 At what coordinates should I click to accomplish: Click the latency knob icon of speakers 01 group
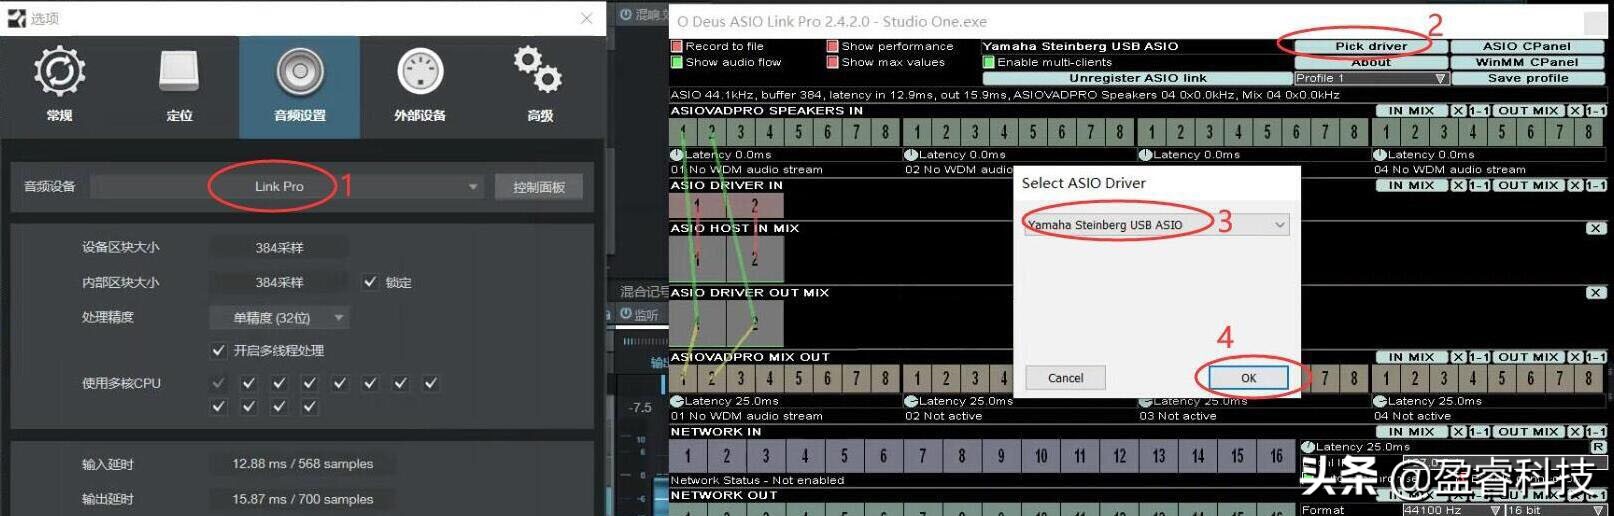677,155
